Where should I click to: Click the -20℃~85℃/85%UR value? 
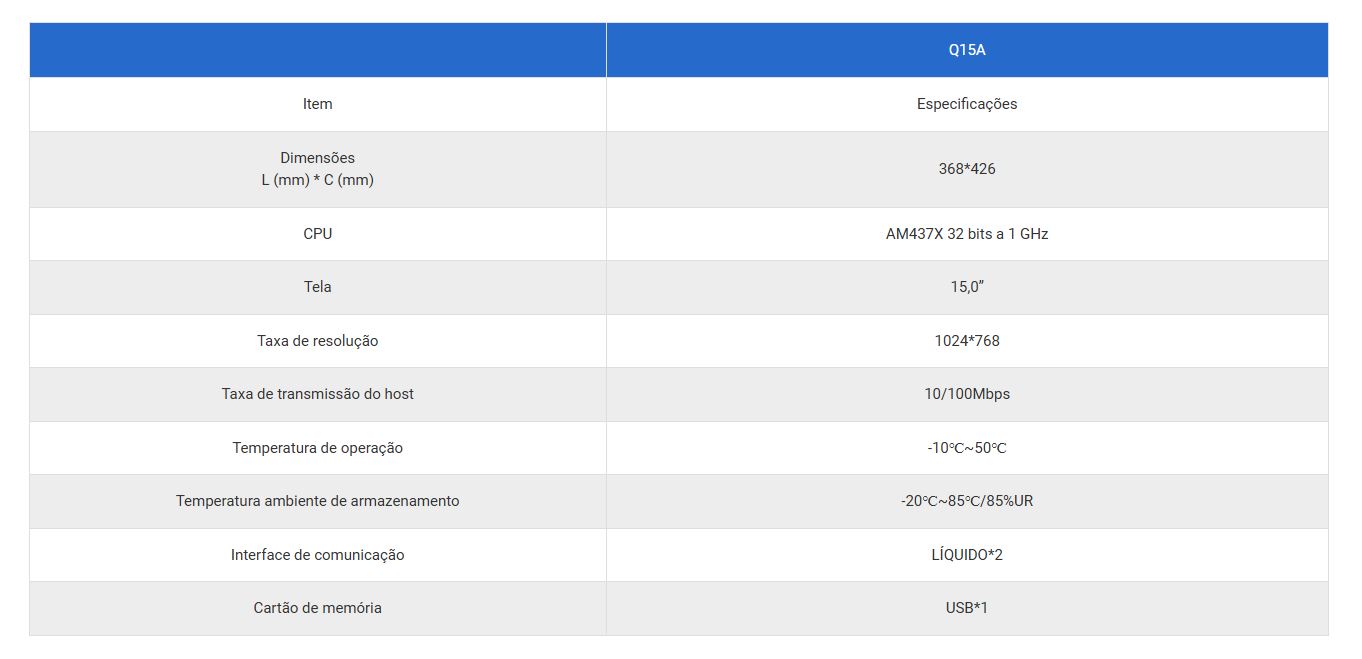[x=966, y=501]
